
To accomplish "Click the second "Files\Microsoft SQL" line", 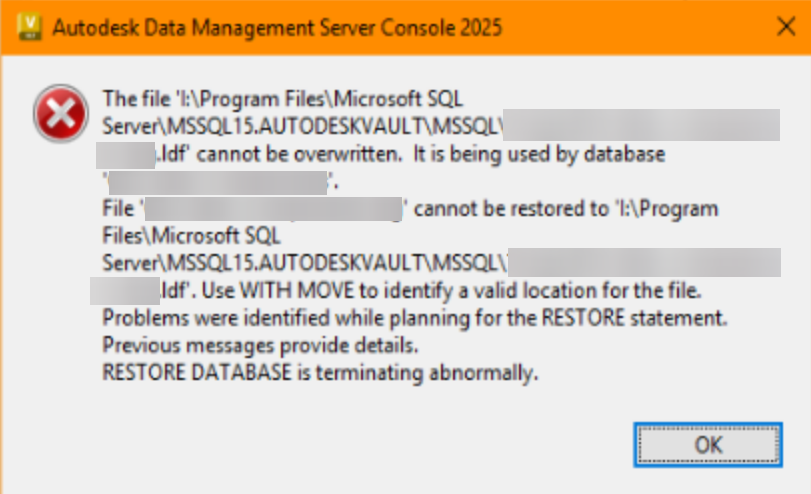I will 192,236.
